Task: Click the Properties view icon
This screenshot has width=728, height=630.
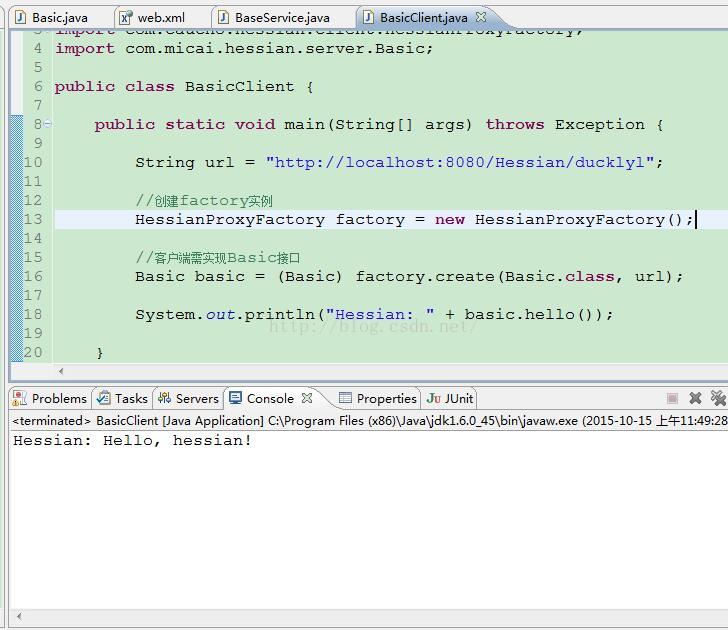Action: (x=345, y=398)
